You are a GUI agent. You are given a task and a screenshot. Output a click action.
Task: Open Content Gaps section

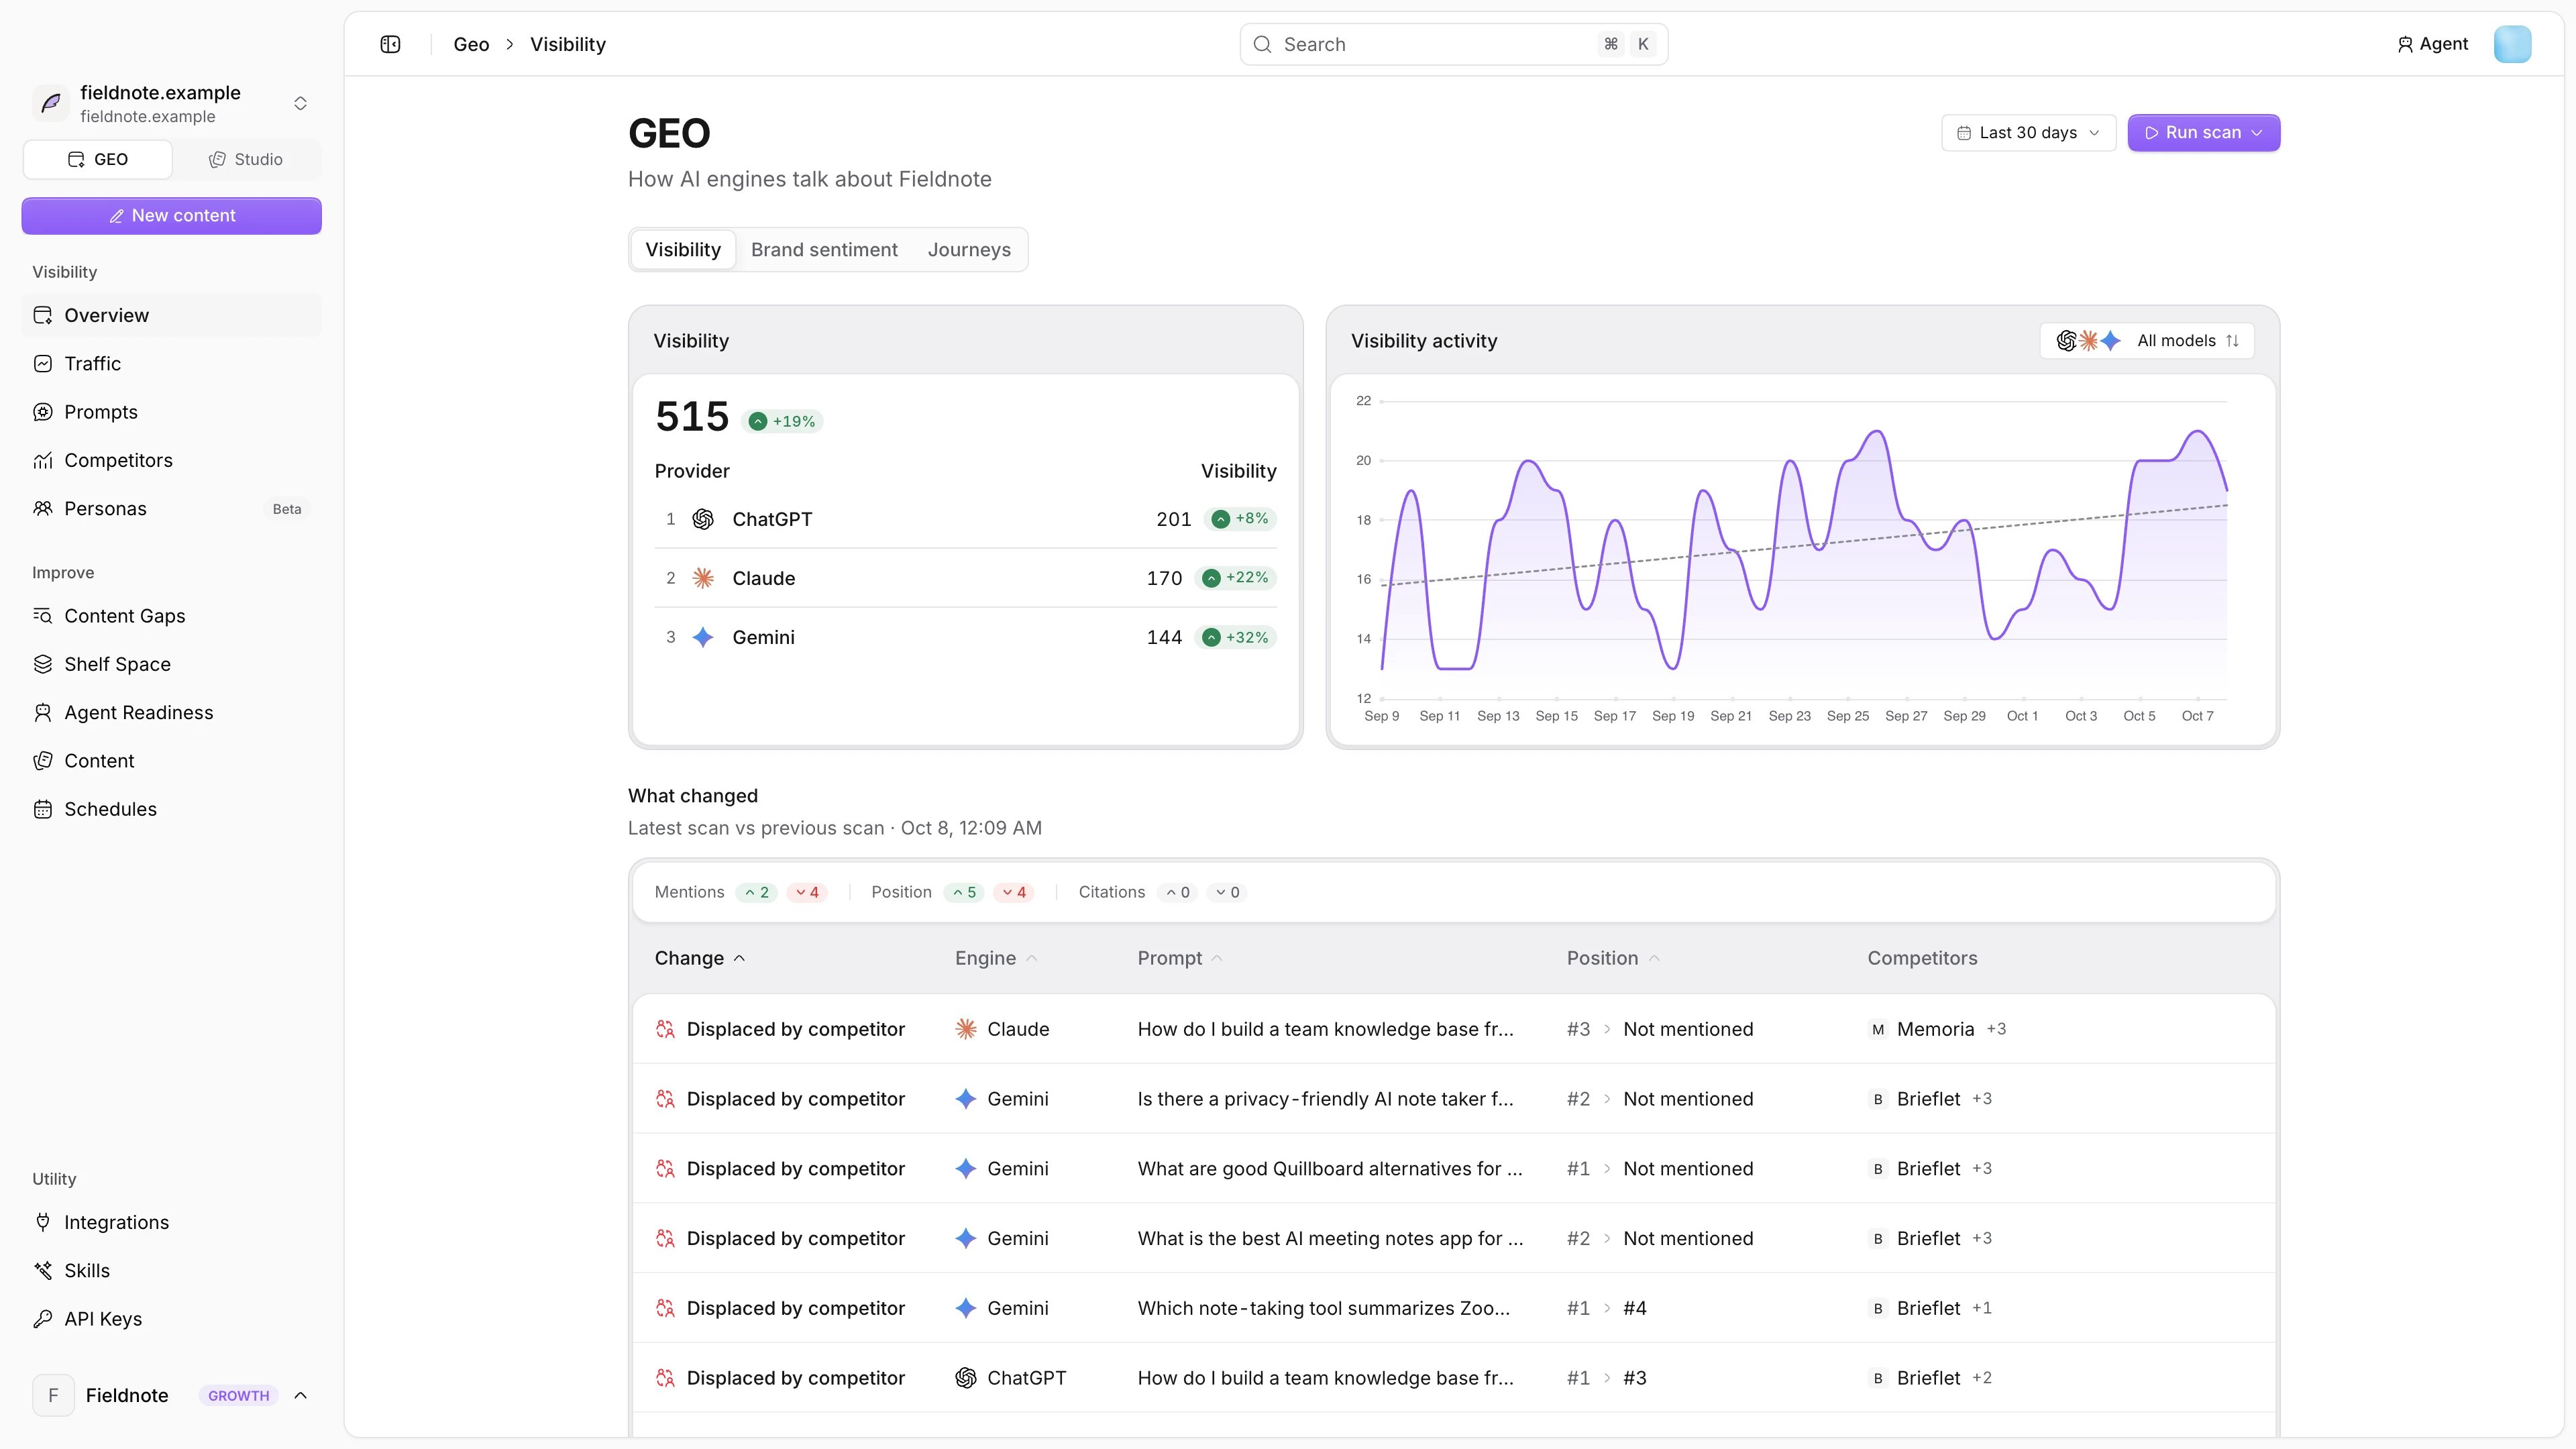pyautogui.click(x=171, y=616)
